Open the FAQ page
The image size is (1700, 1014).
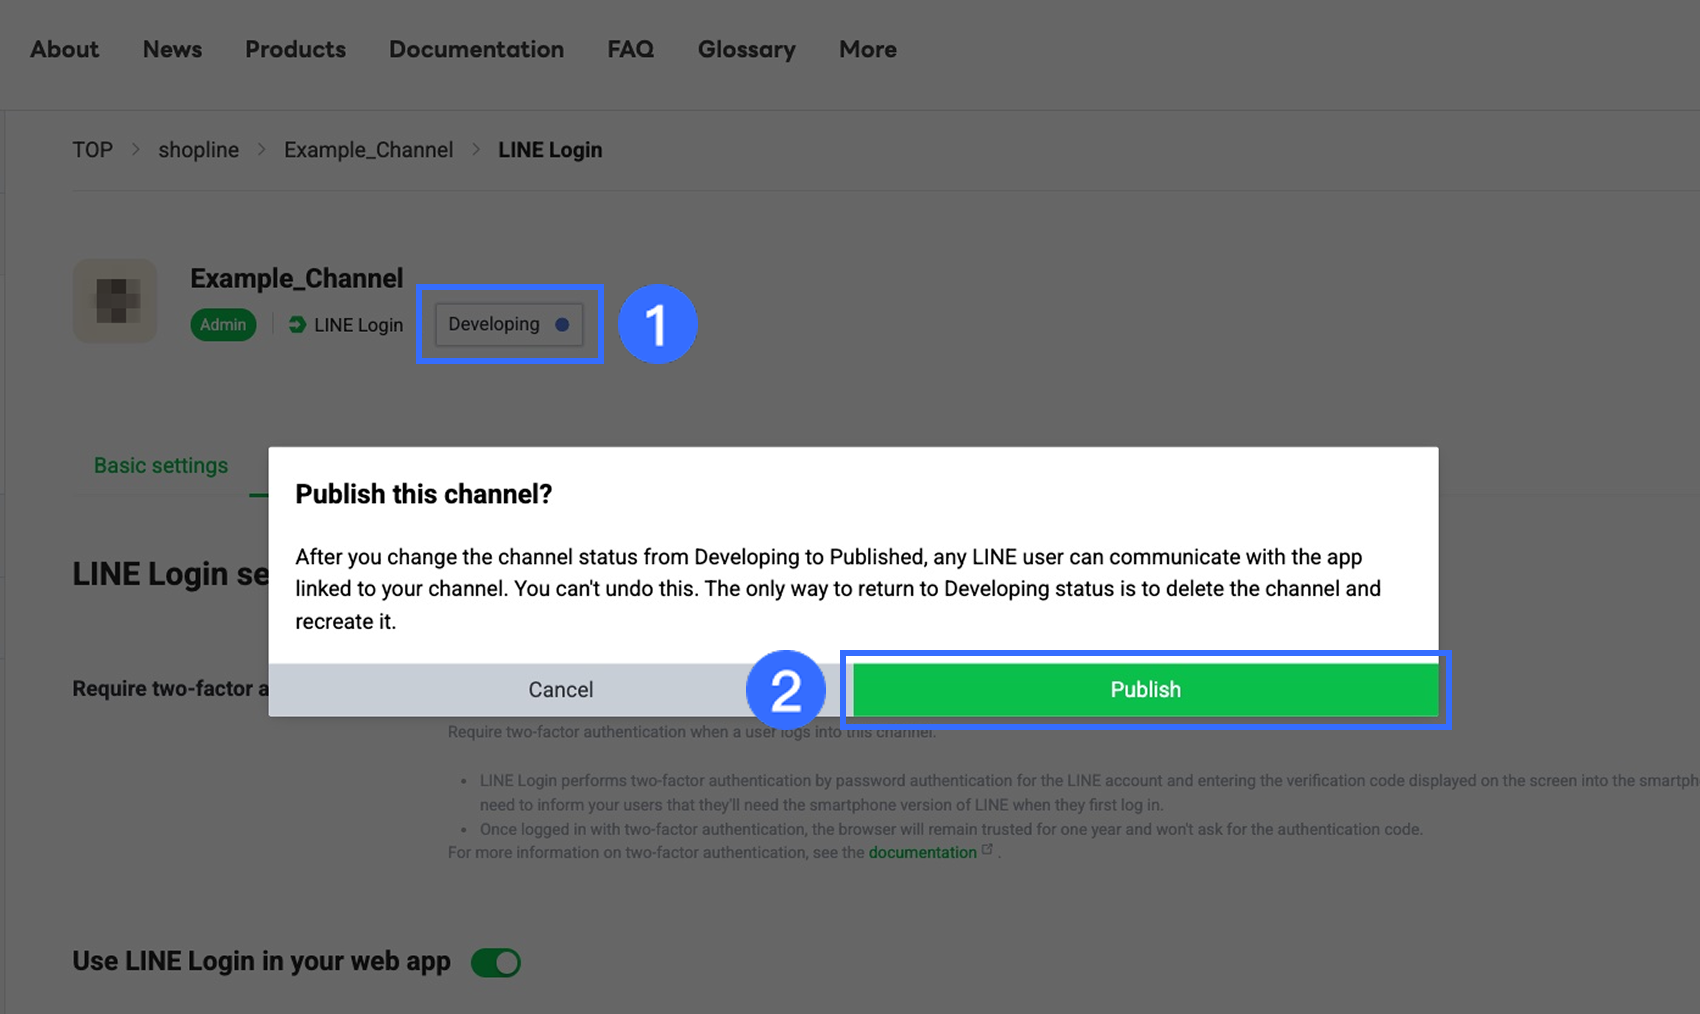(630, 49)
